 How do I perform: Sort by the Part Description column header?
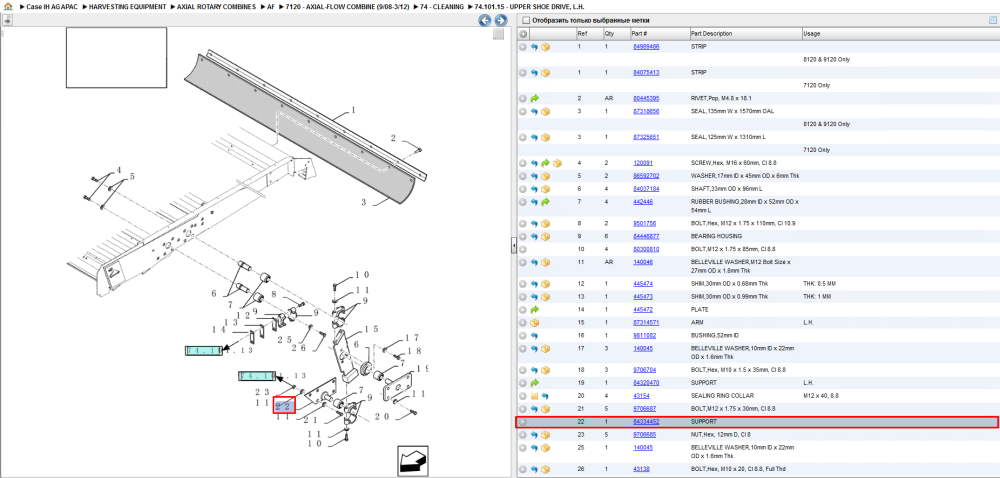pos(746,34)
